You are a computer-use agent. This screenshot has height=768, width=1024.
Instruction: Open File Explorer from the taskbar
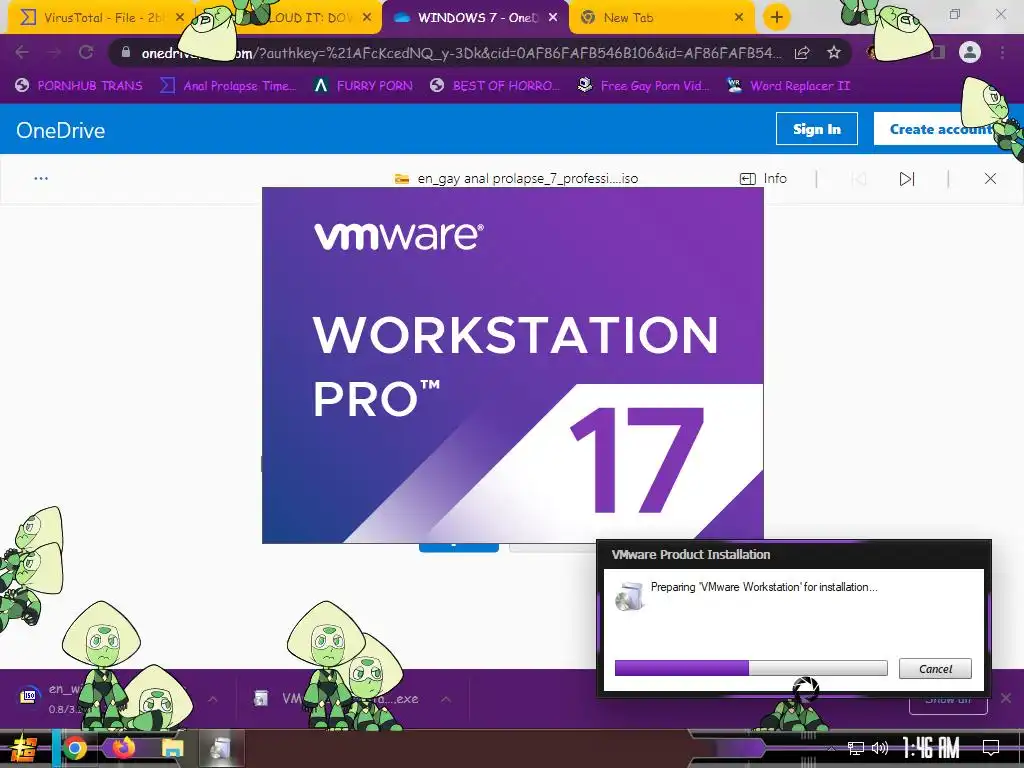[x=172, y=748]
